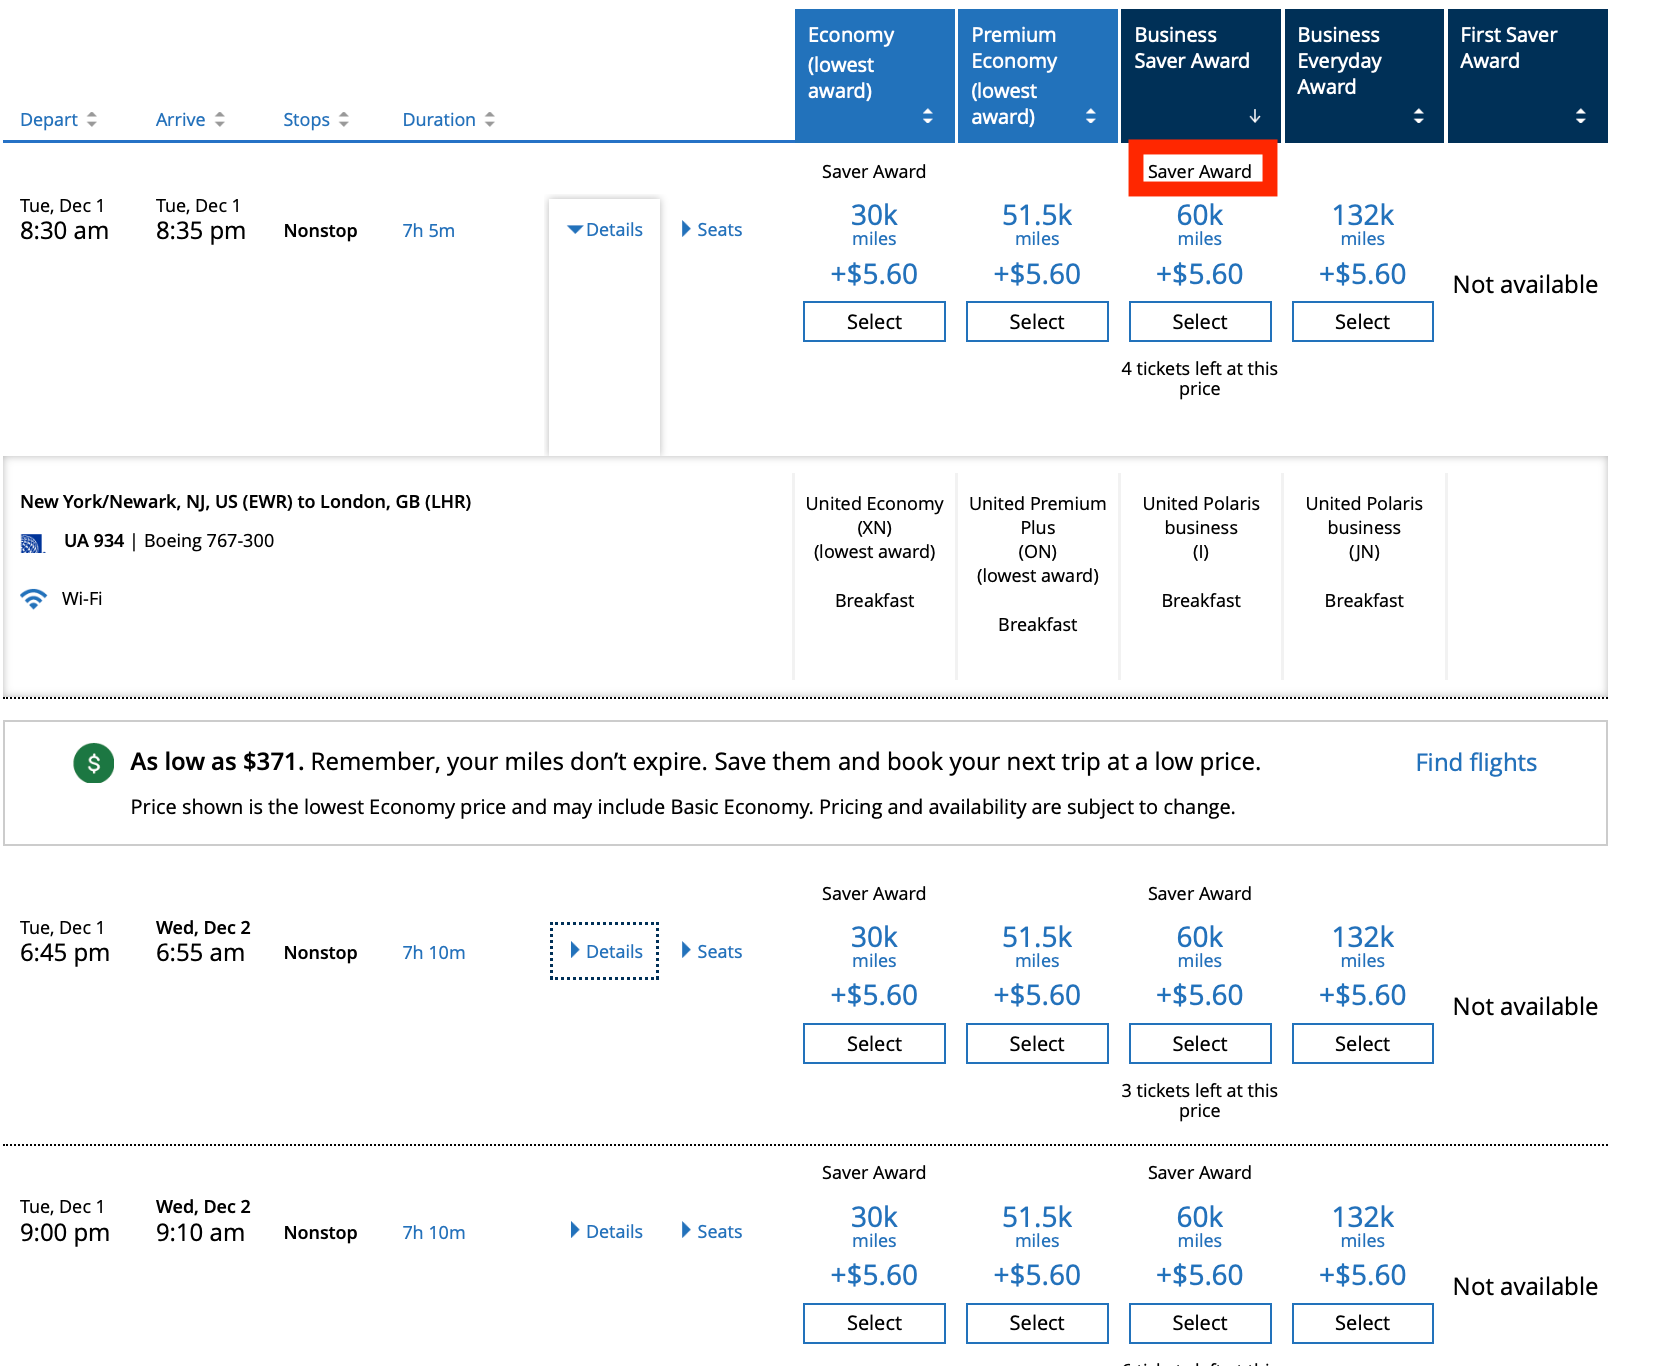Click the EWR to LHR route heading
Image resolution: width=1666 pixels, height=1366 pixels.
pyautogui.click(x=246, y=502)
